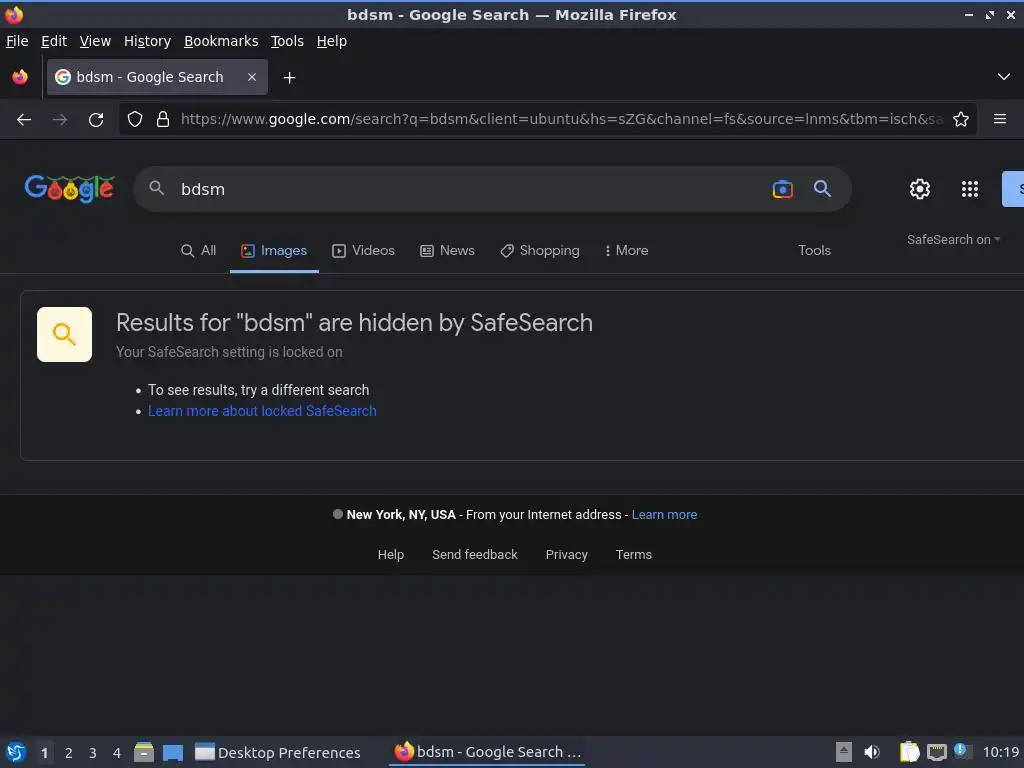Switch to the Videos tab
Viewport: 1024px width, 768px height.
click(364, 251)
